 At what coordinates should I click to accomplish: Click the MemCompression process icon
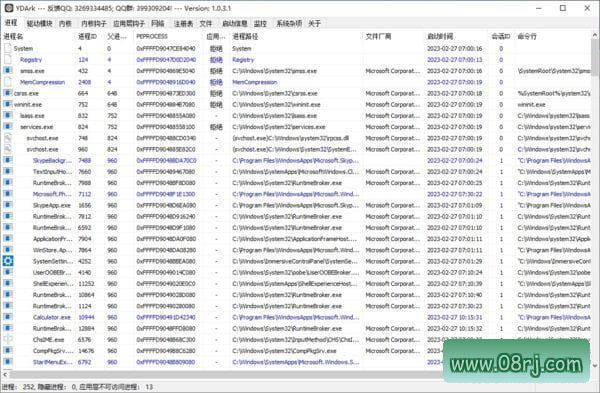pos(8,82)
